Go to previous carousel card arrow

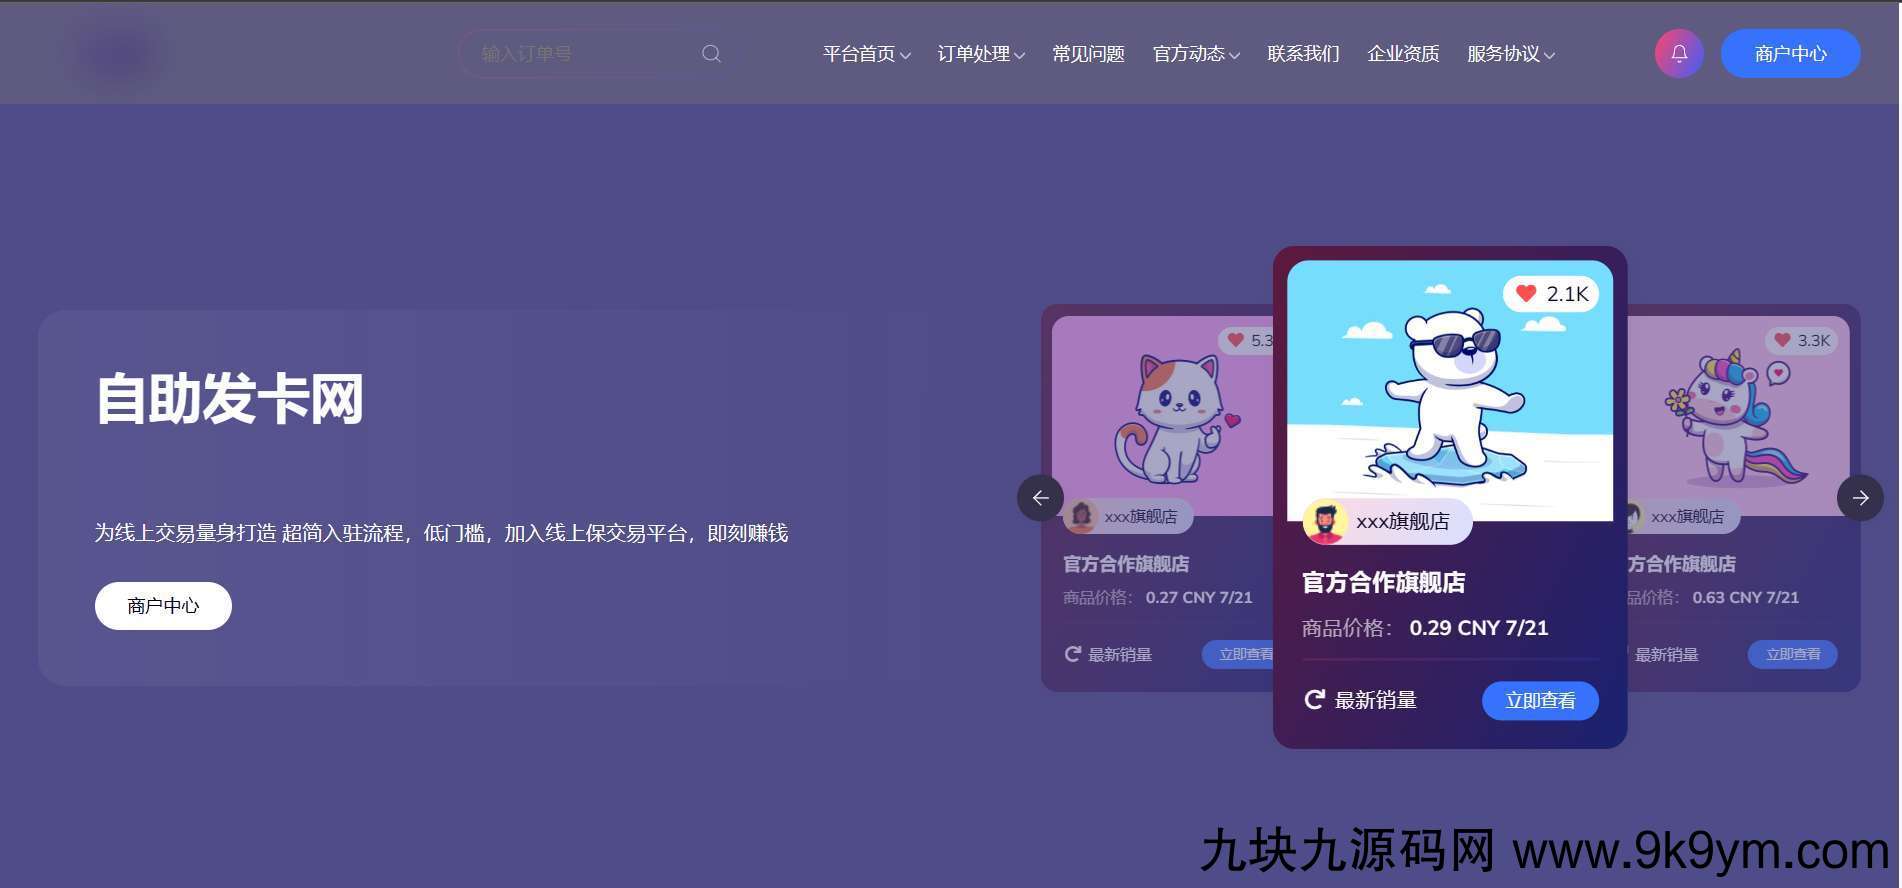tap(1040, 497)
